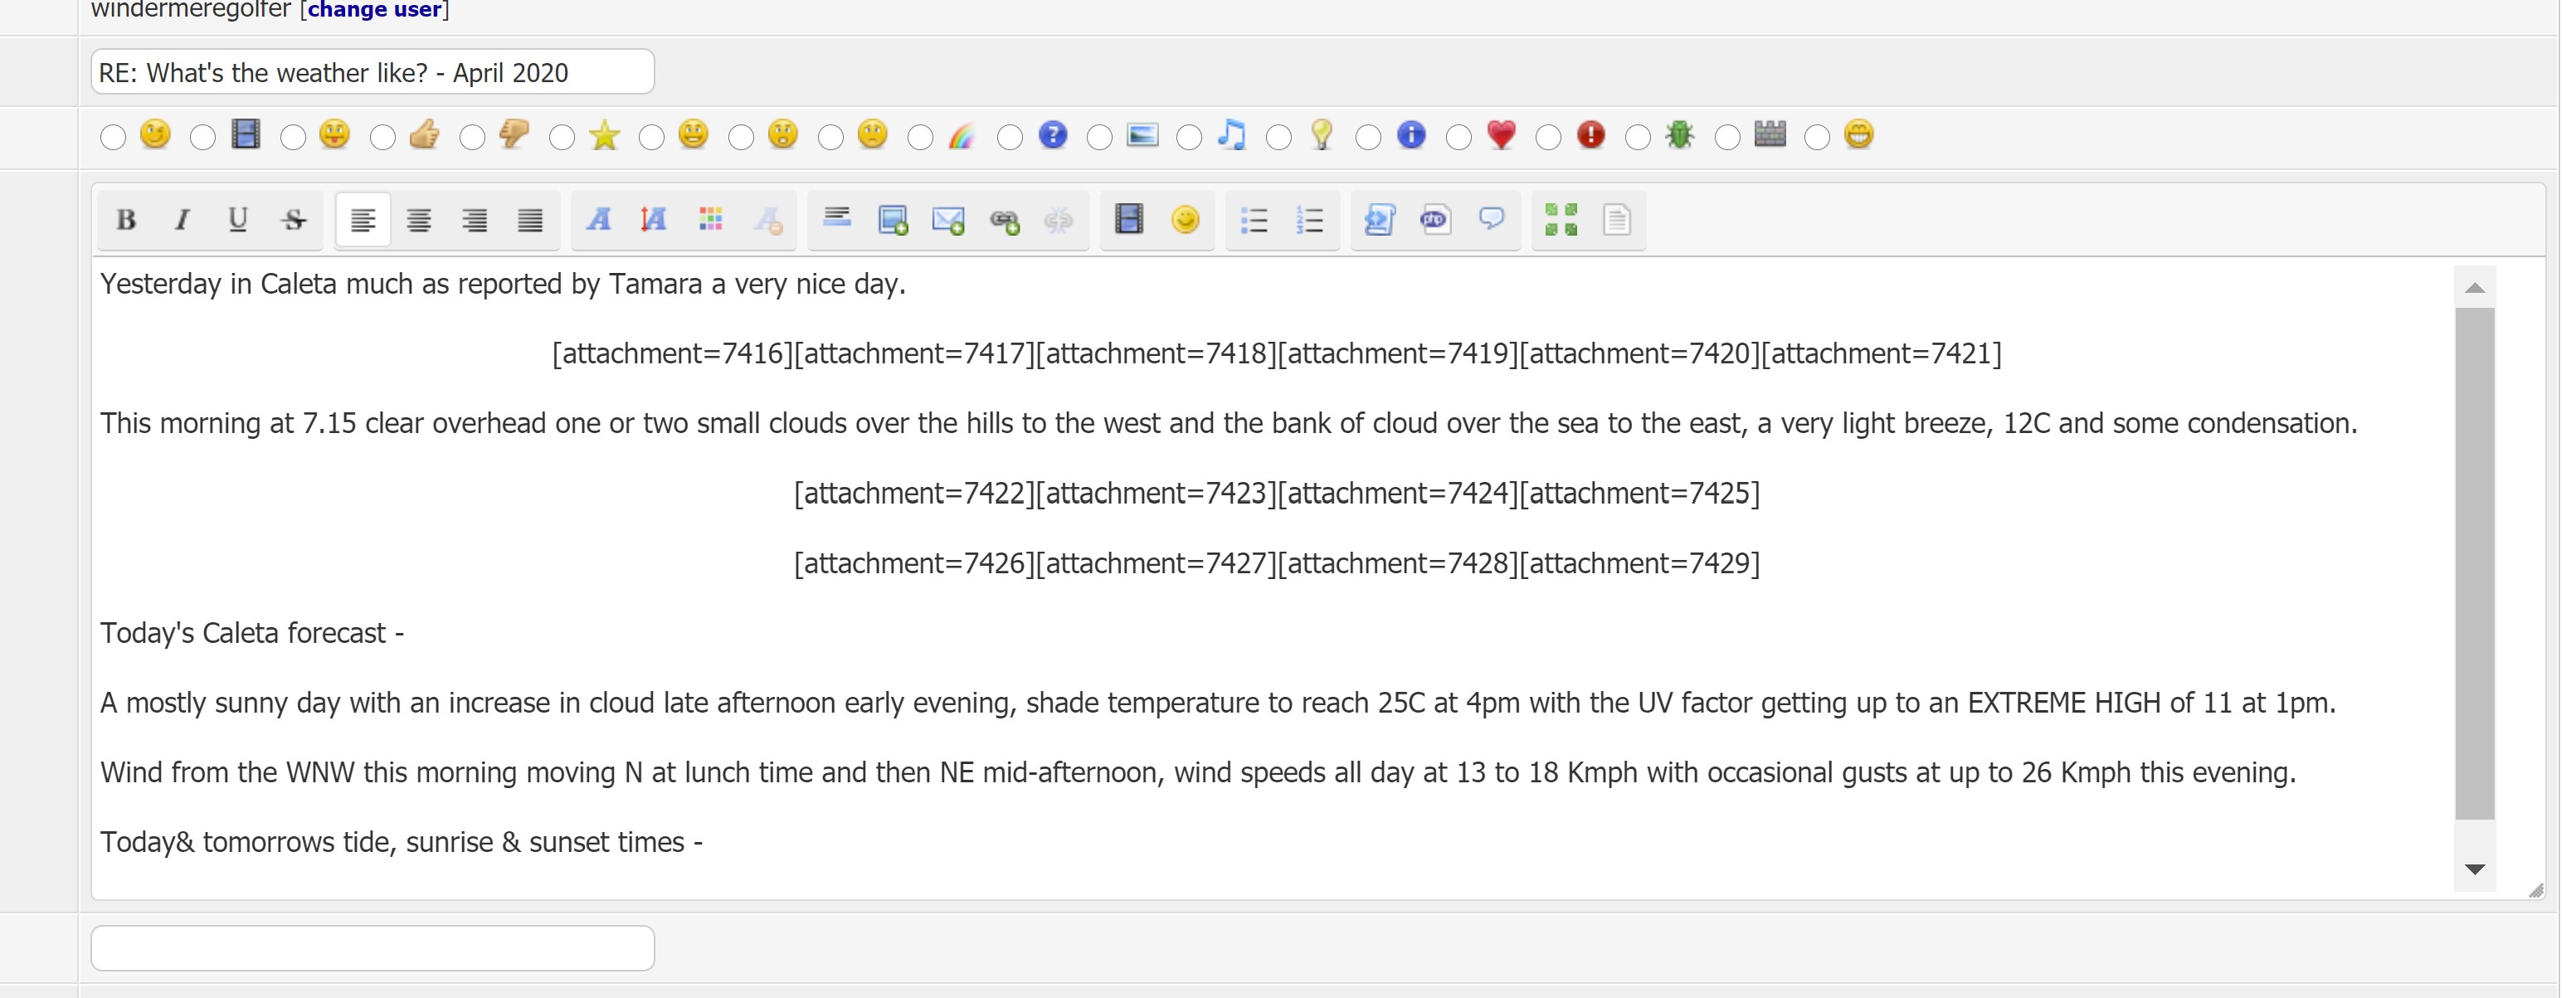The image size is (2576, 998).
Task: Select the heart post icon radio
Action: click(1459, 137)
